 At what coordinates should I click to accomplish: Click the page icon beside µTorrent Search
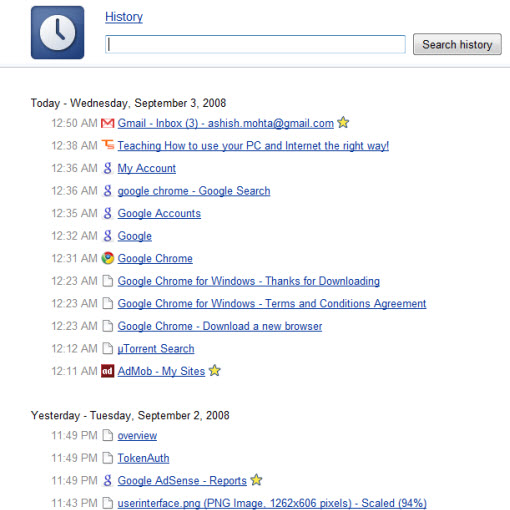(107, 348)
